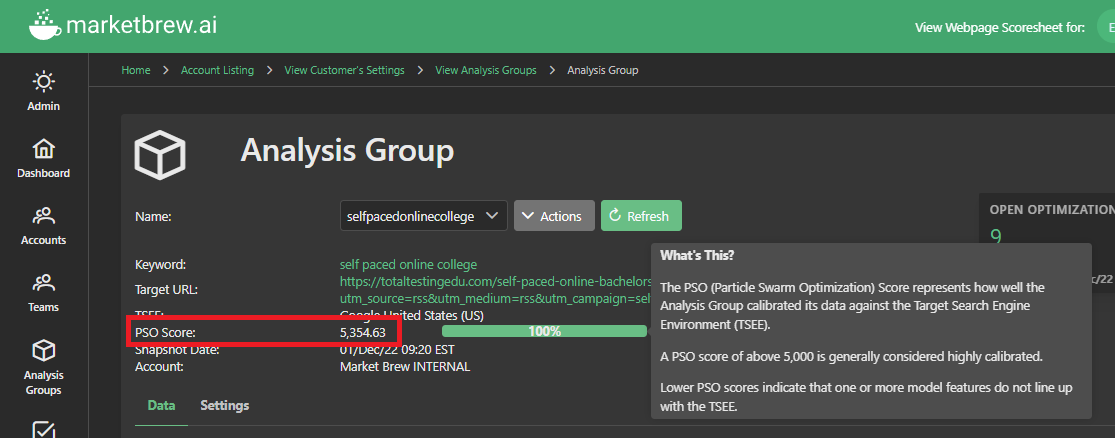Switch to the Data tab
1115x438 pixels.
click(162, 405)
